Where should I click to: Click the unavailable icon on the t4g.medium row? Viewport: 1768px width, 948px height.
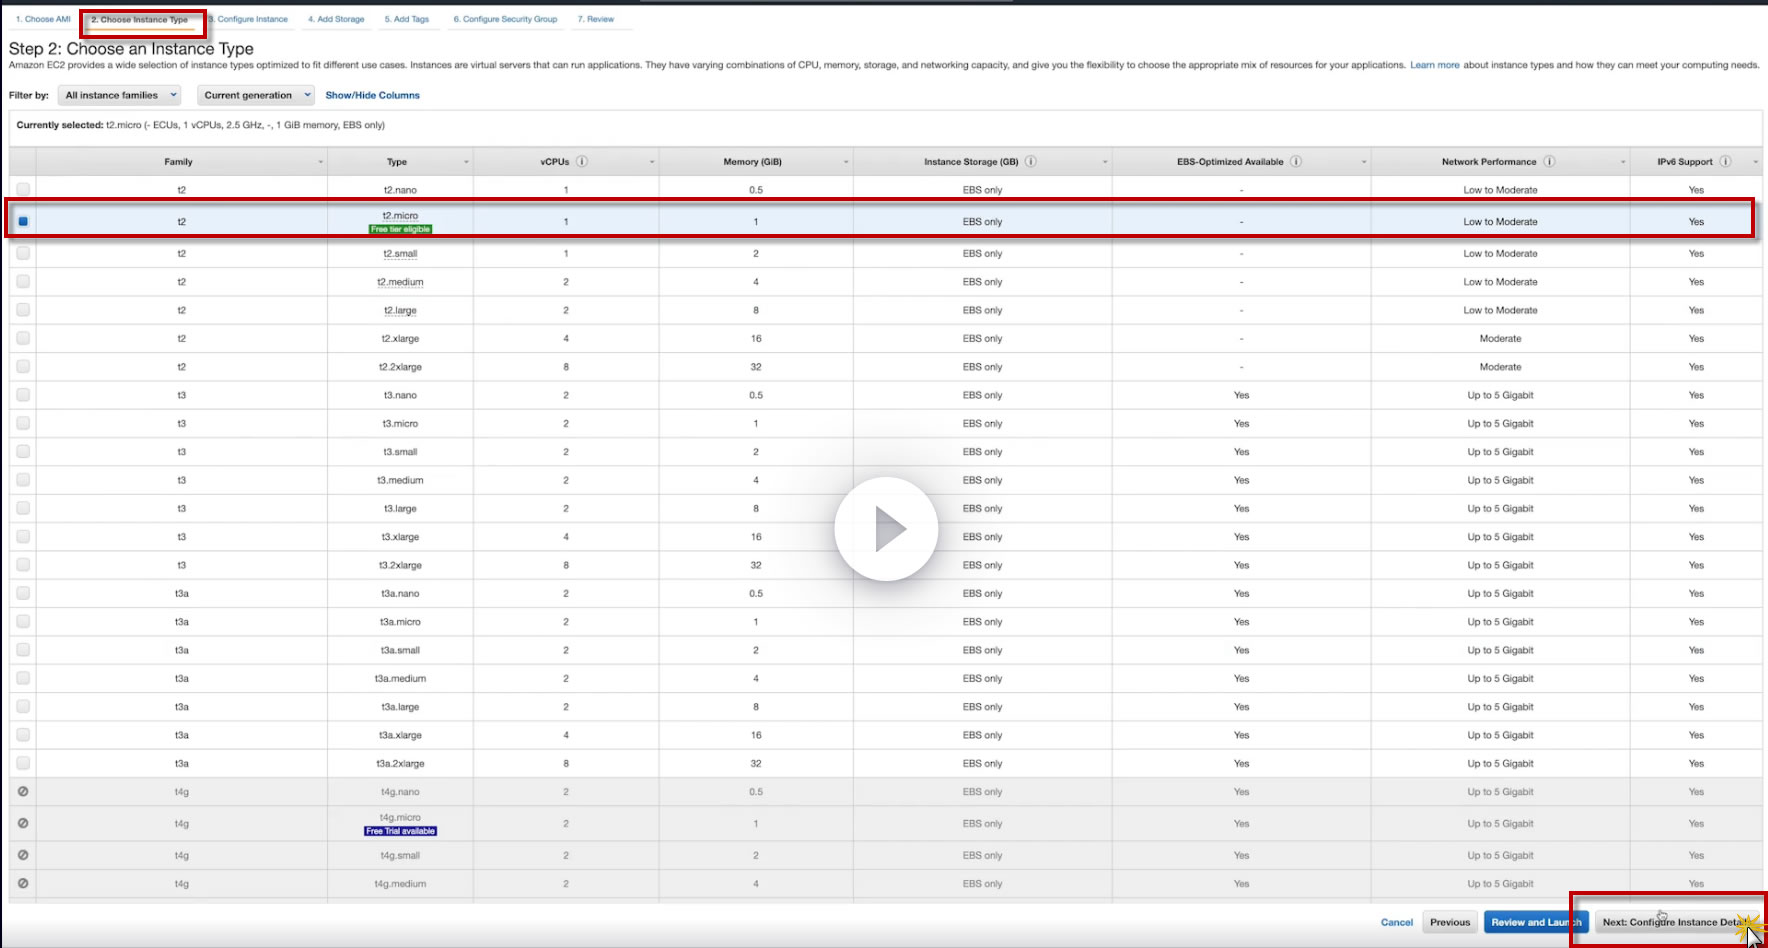coord(23,883)
